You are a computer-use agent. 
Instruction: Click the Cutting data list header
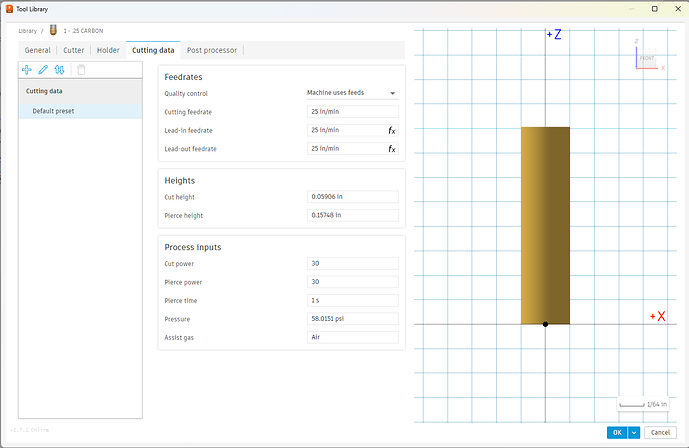[x=80, y=91]
